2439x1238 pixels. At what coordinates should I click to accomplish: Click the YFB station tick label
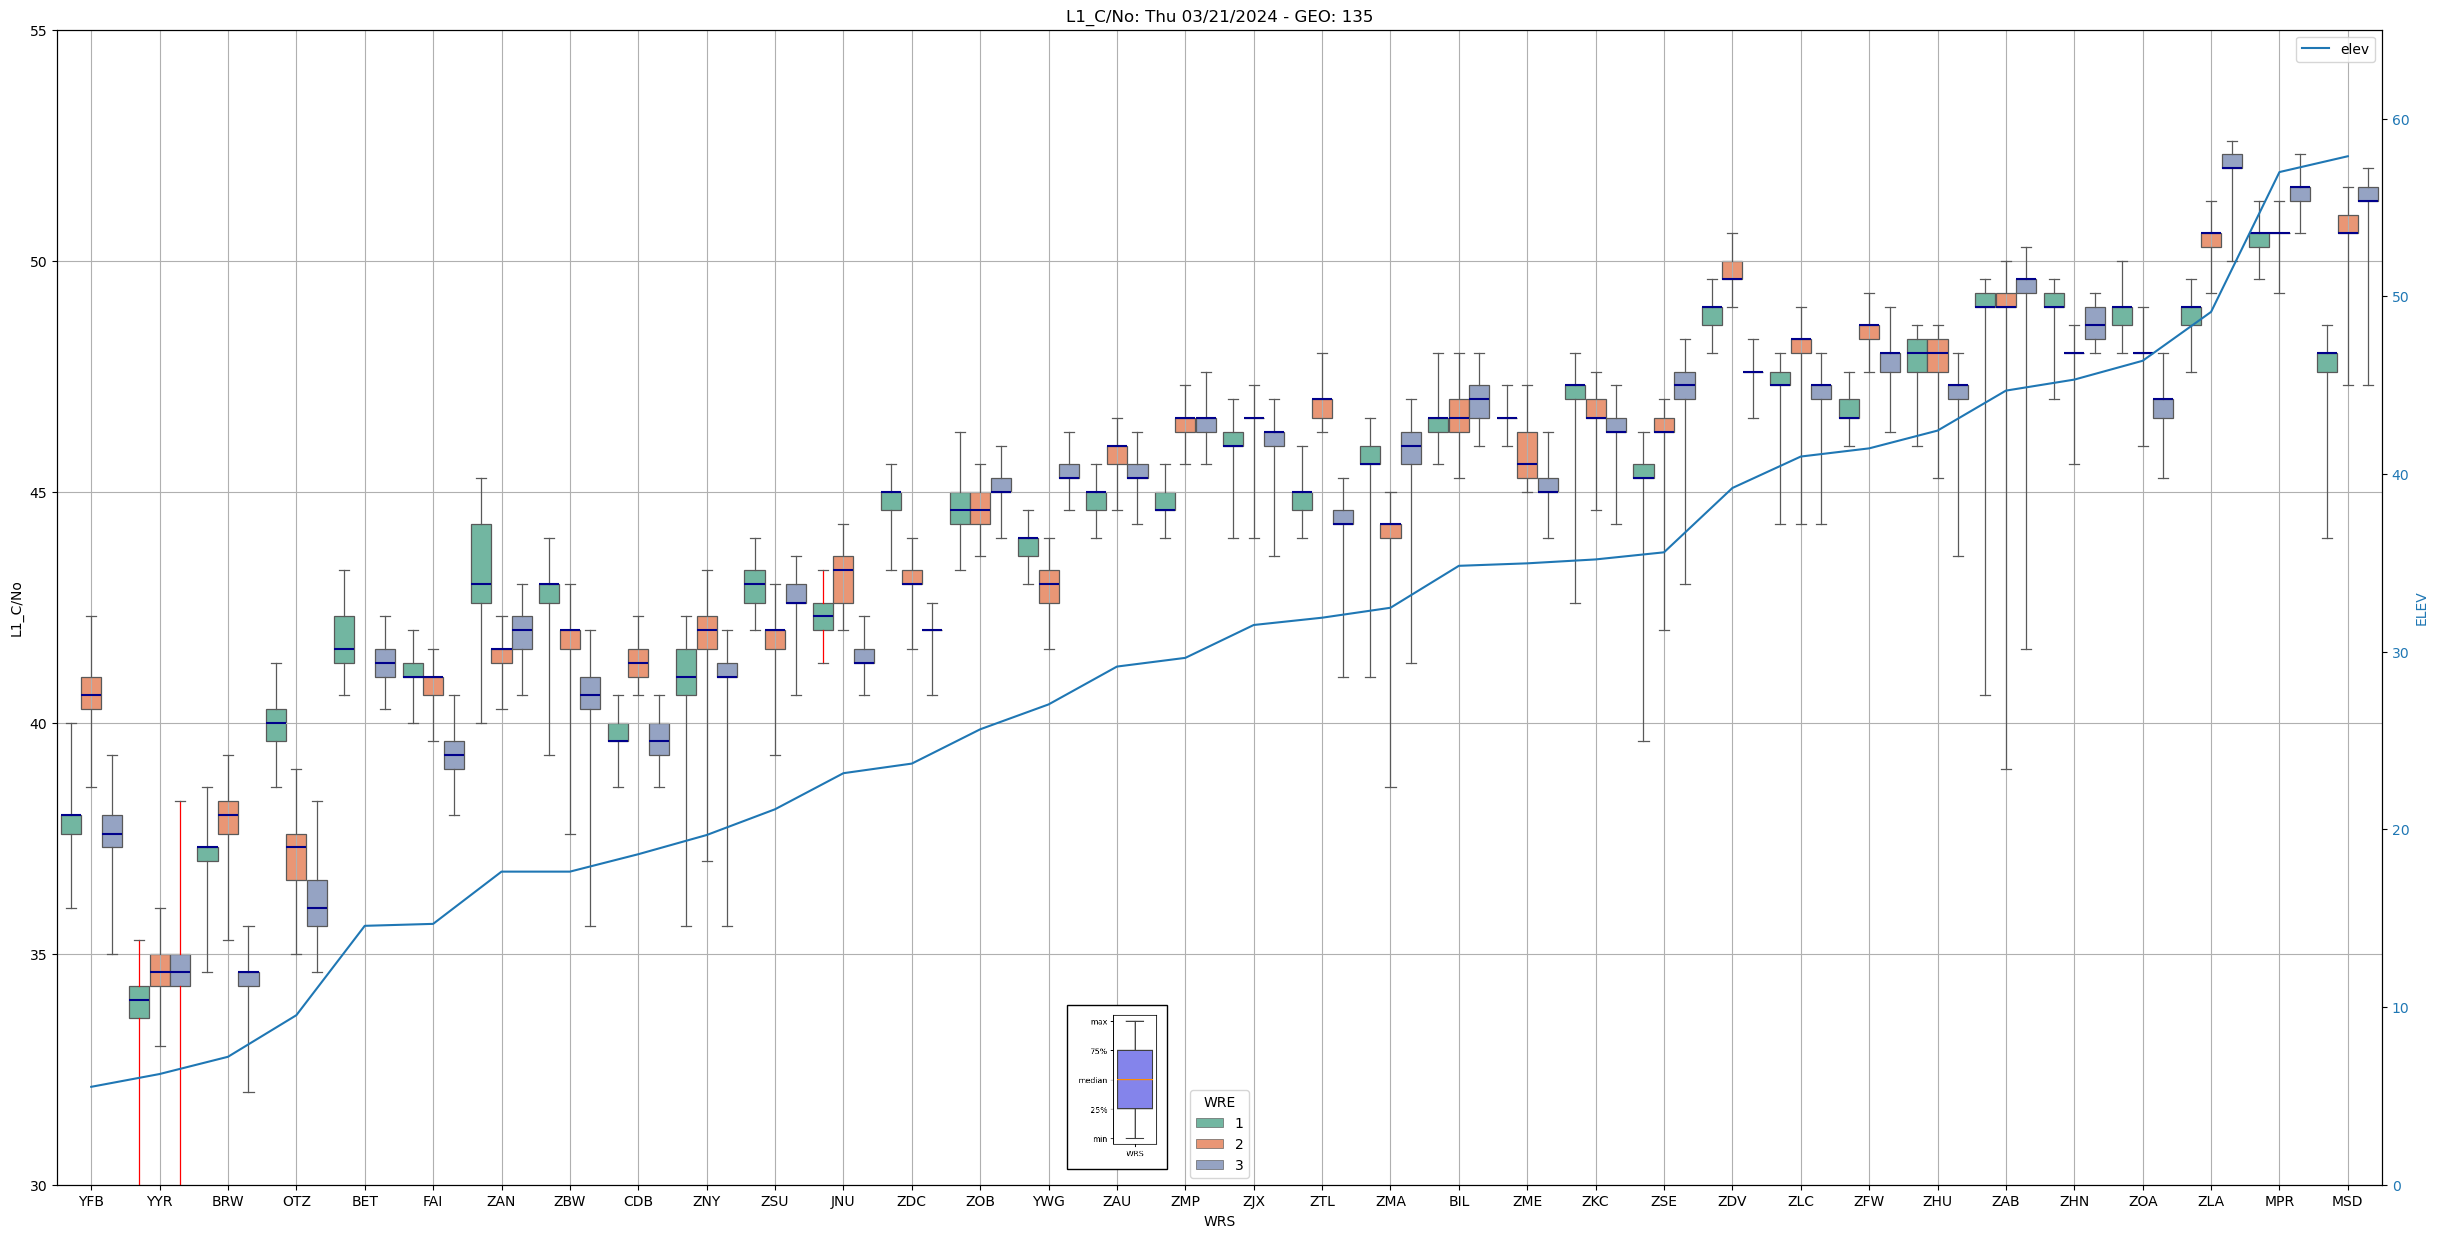tap(91, 1201)
